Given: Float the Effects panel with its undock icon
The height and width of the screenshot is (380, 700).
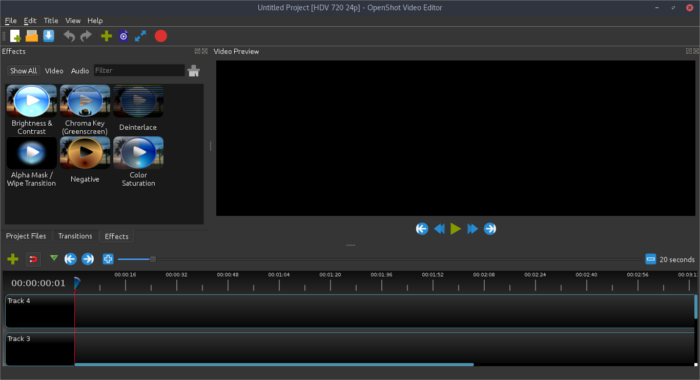Looking at the screenshot, I should coord(197,51).
